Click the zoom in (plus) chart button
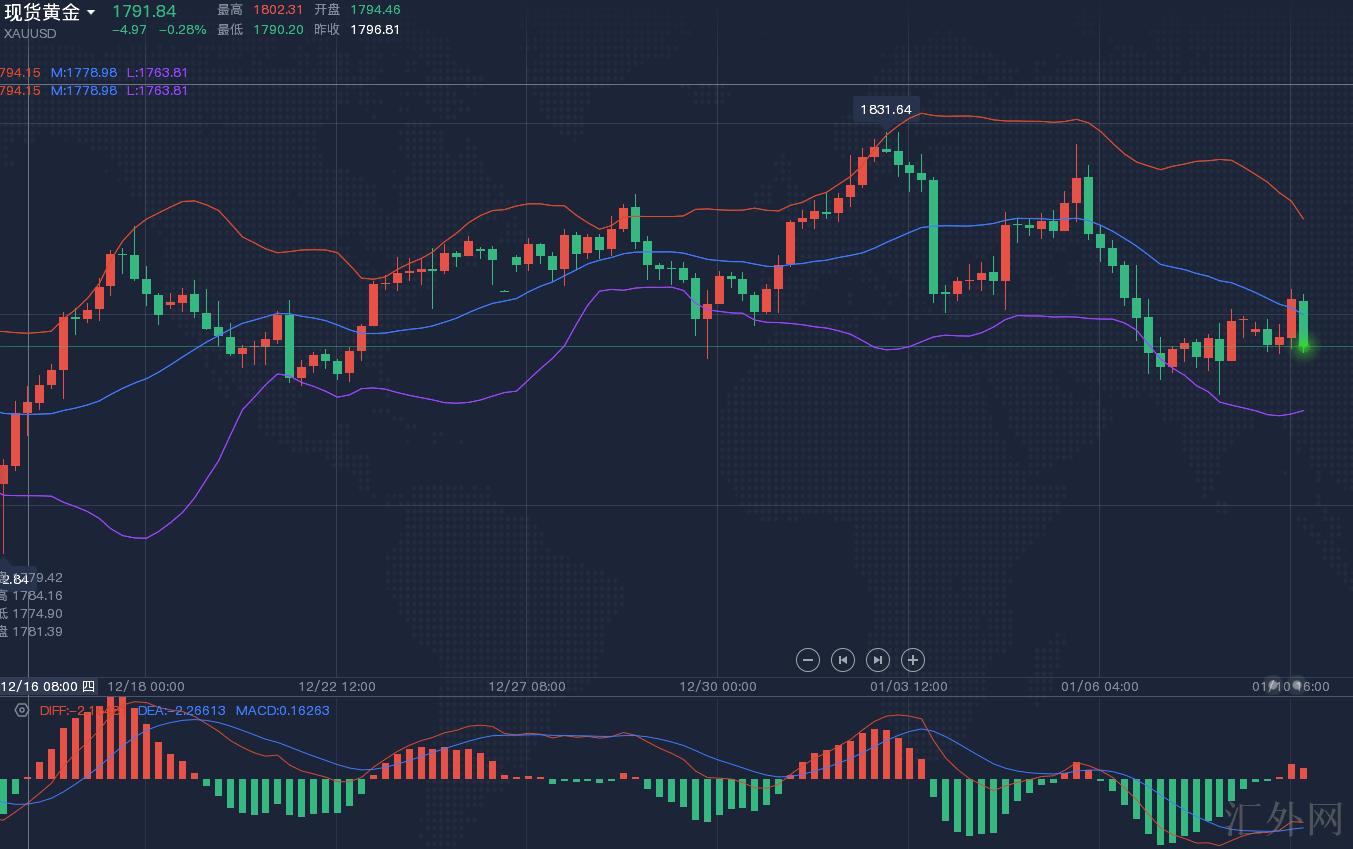 [x=912, y=660]
